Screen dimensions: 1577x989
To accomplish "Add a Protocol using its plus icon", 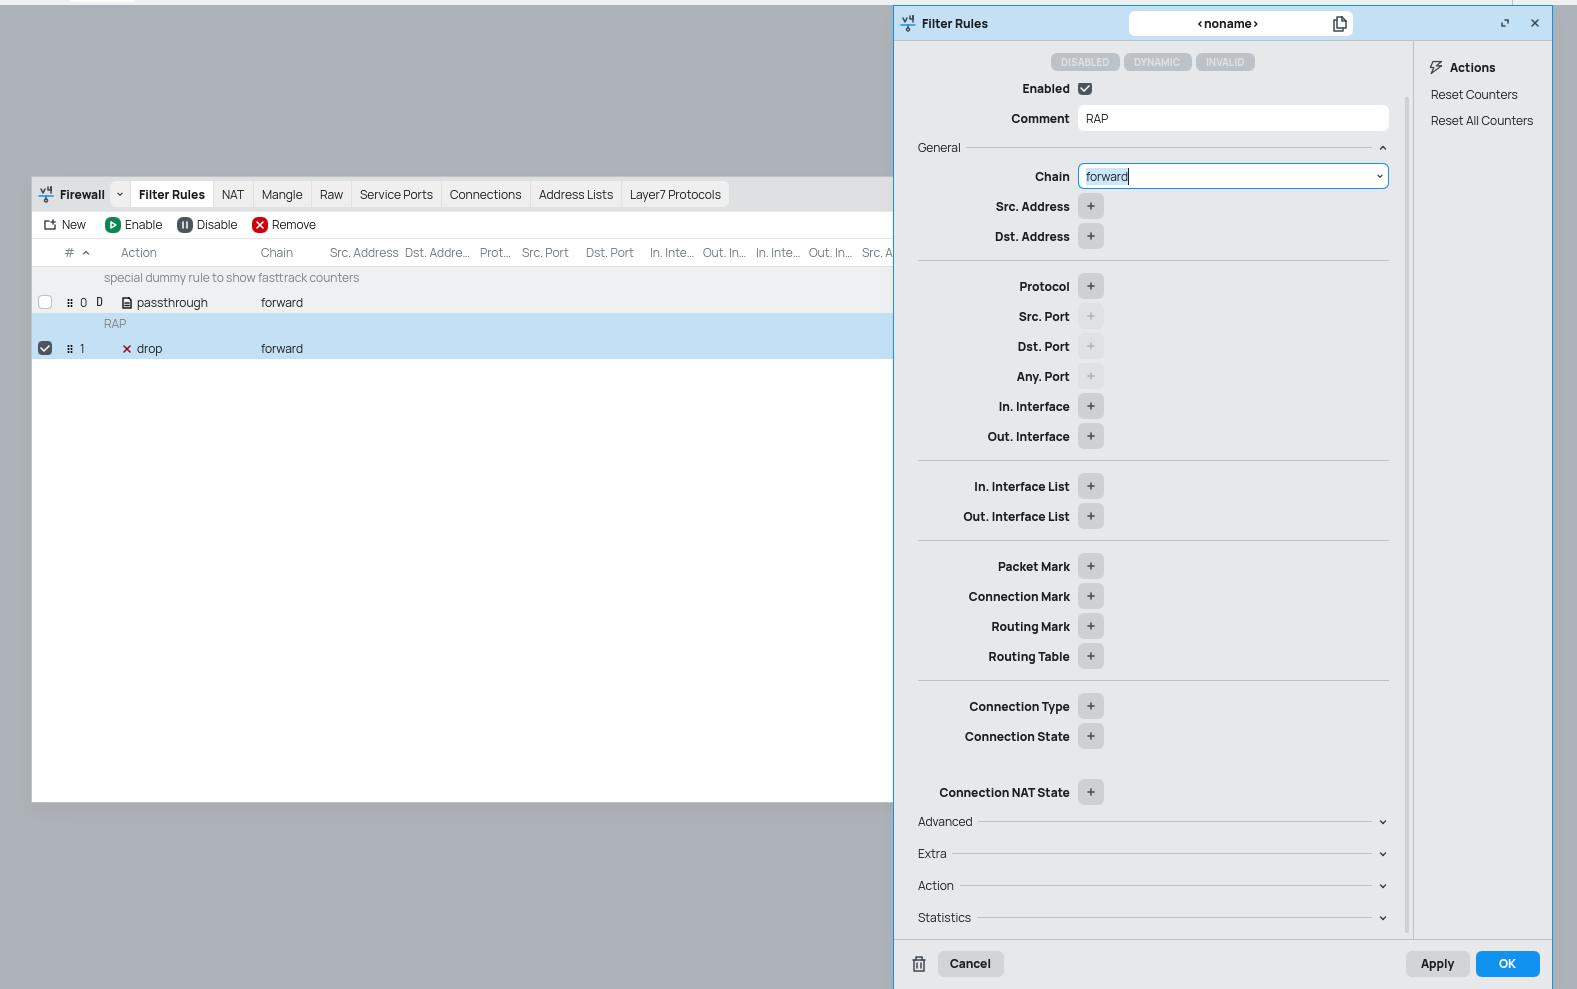I will coord(1090,287).
